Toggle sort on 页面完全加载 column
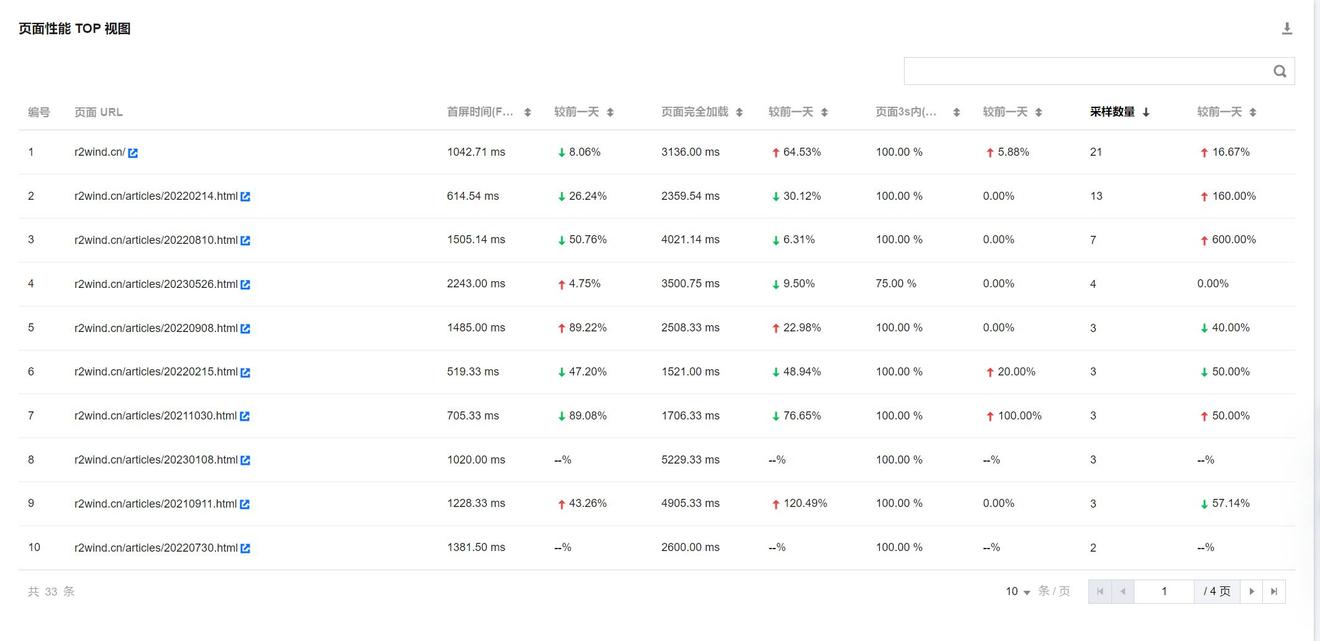Screen dimensions: 1320x641 (x=738, y=111)
